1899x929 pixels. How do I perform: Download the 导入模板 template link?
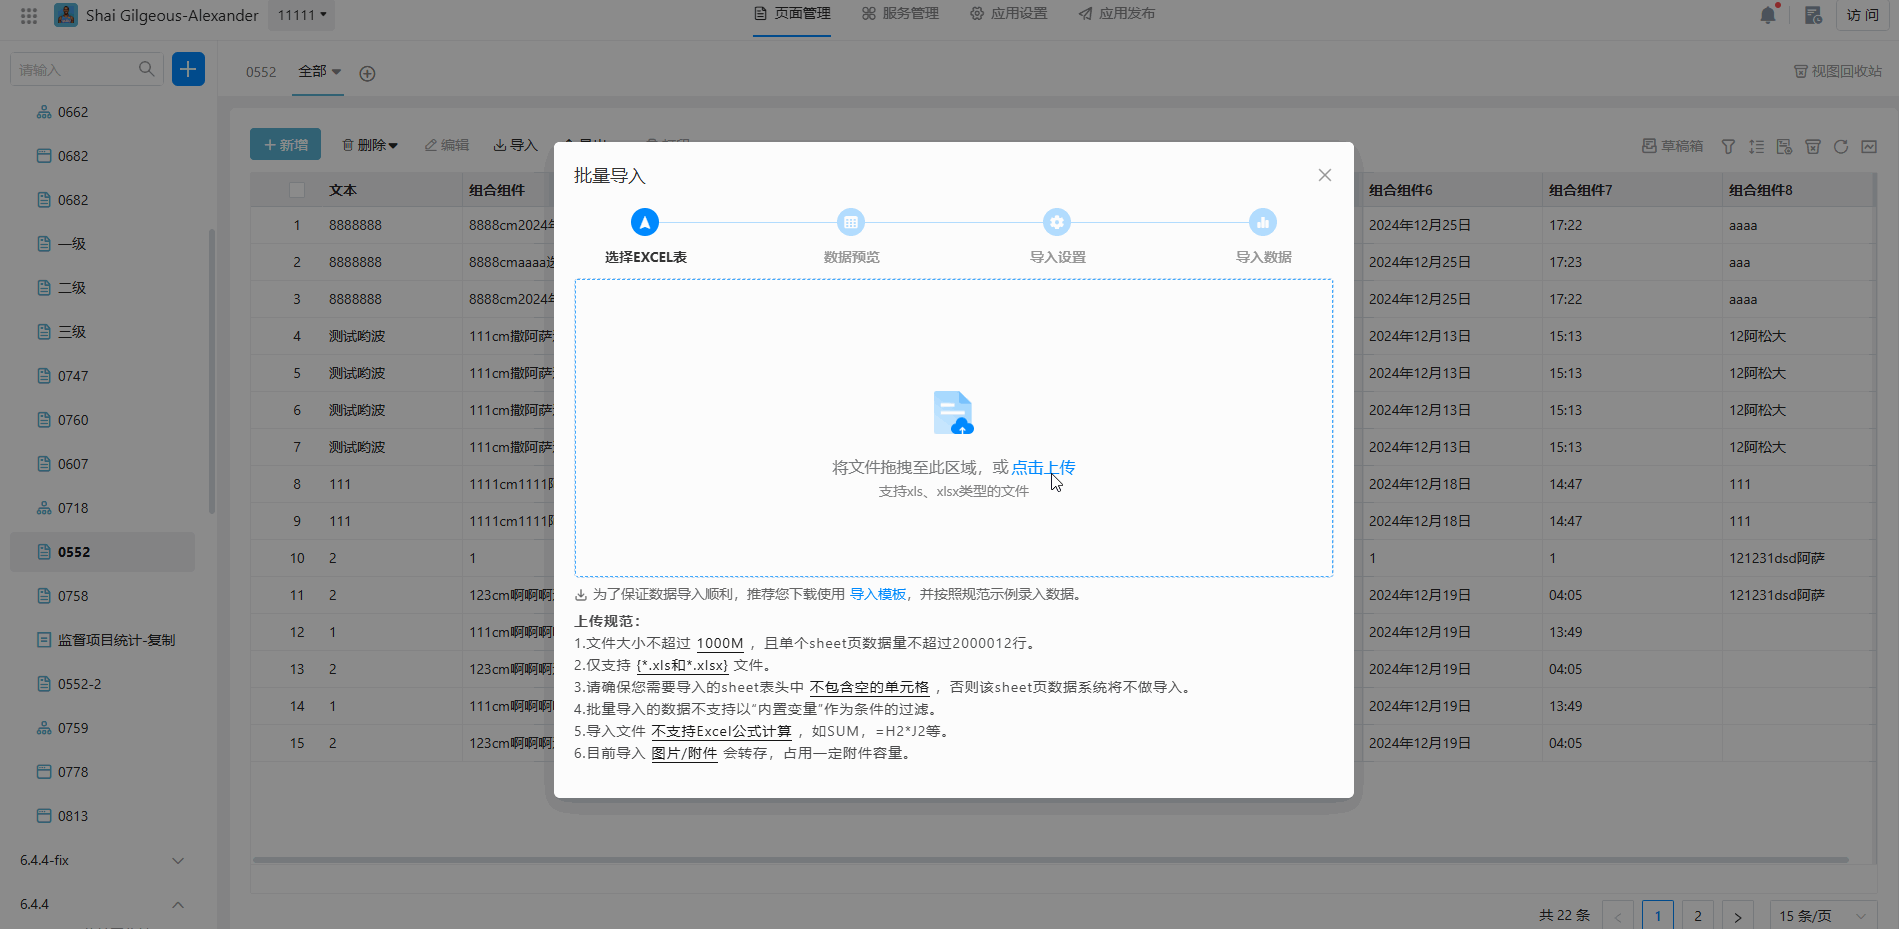877,594
